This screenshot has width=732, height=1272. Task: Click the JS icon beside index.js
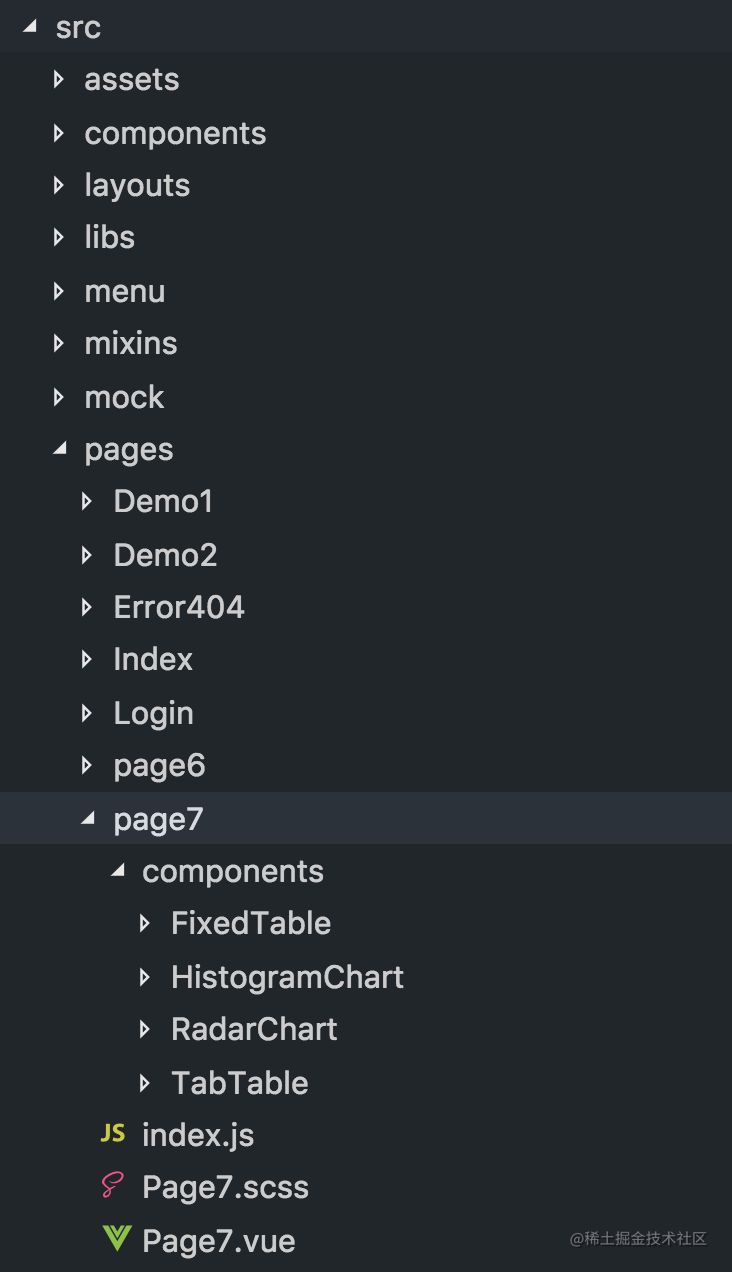click(x=113, y=1133)
